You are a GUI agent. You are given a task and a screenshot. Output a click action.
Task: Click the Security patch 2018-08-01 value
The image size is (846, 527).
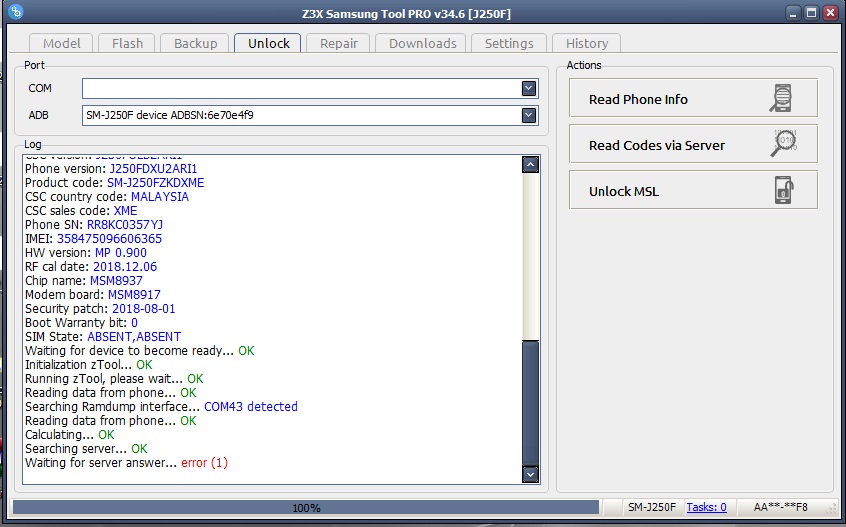pyautogui.click(x=144, y=309)
